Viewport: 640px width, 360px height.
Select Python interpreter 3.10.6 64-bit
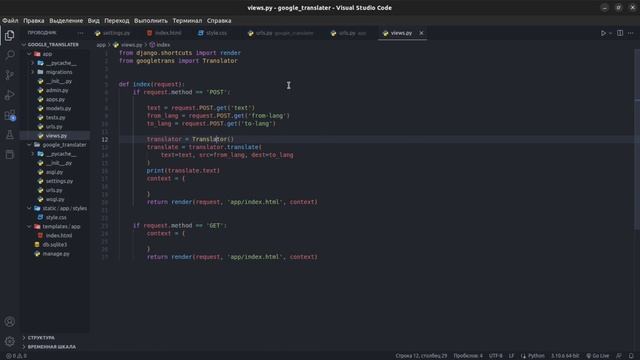click(565, 356)
